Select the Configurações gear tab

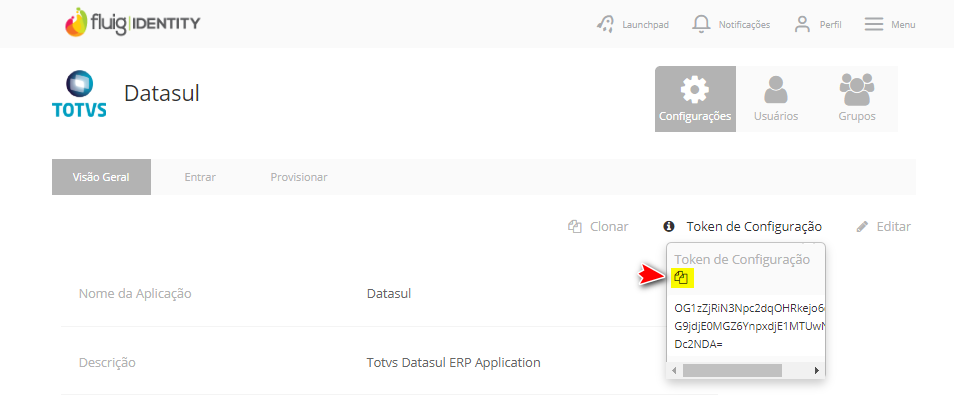tap(695, 99)
